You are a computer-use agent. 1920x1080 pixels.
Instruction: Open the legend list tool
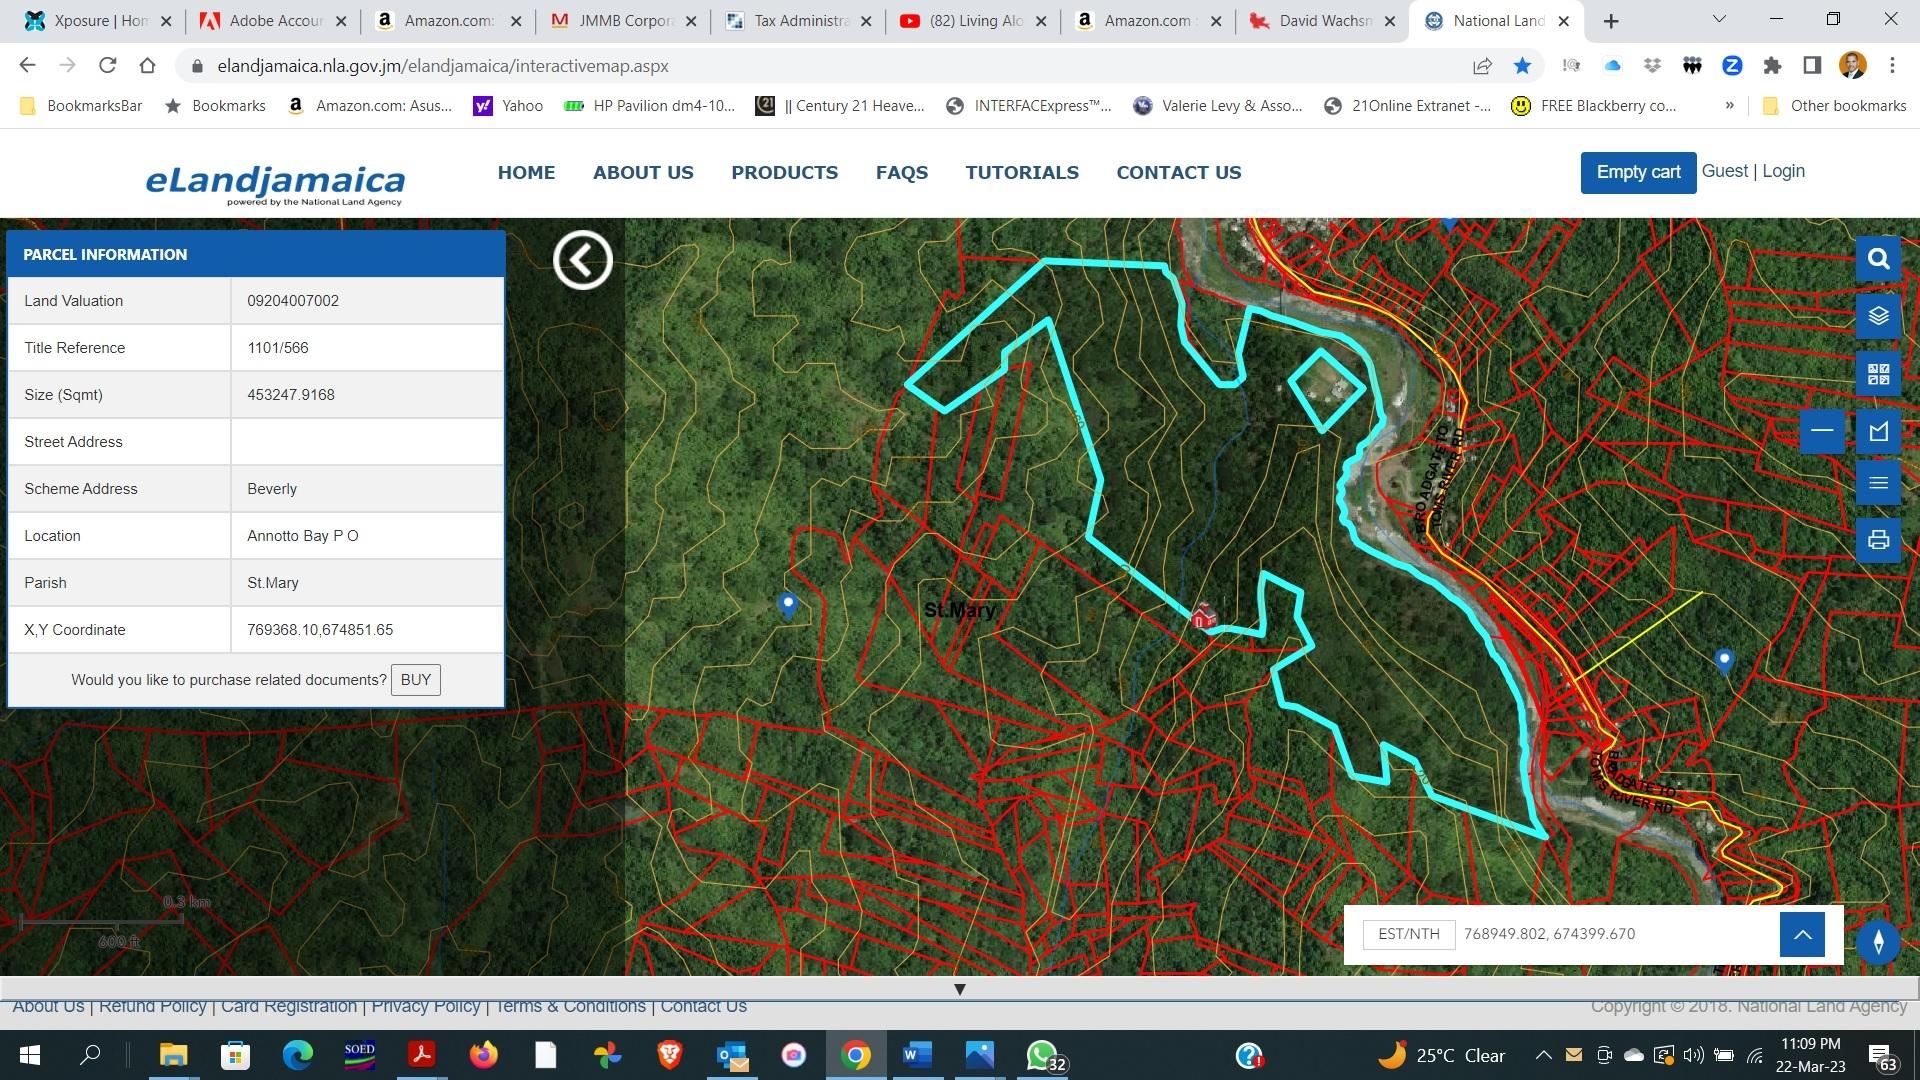[1878, 484]
